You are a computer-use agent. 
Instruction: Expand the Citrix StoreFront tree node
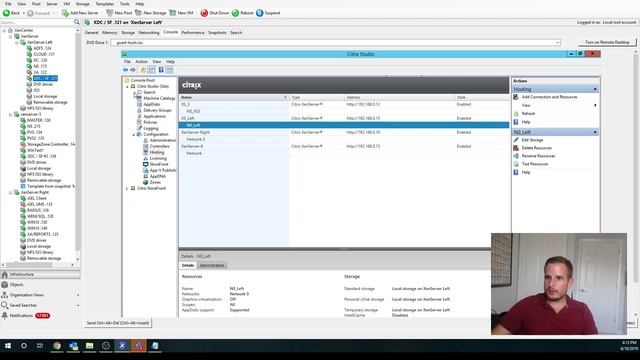(127, 188)
